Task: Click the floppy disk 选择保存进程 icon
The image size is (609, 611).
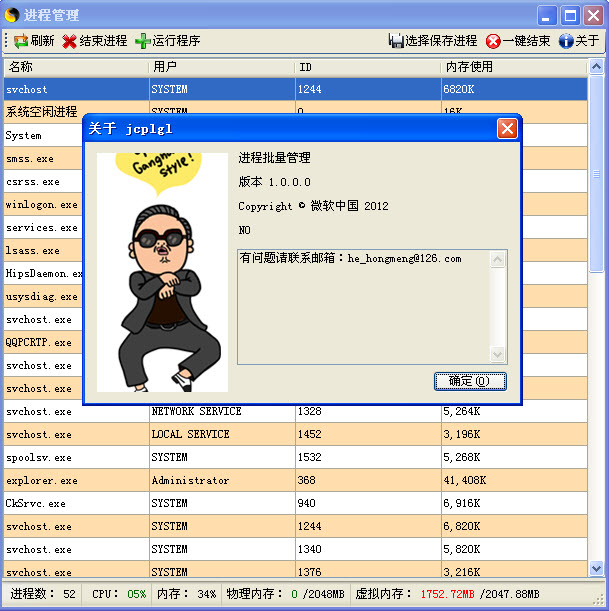Action: click(396, 41)
